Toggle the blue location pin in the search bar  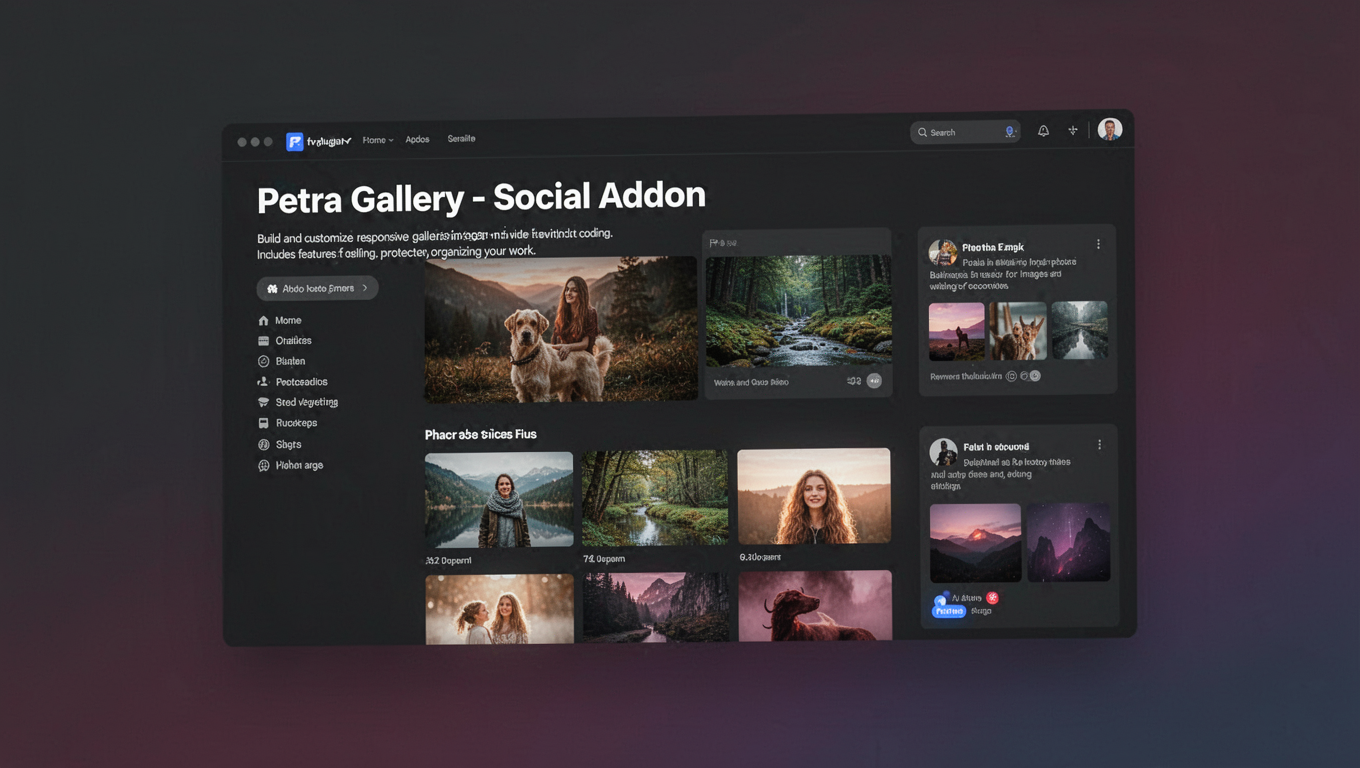(1010, 131)
